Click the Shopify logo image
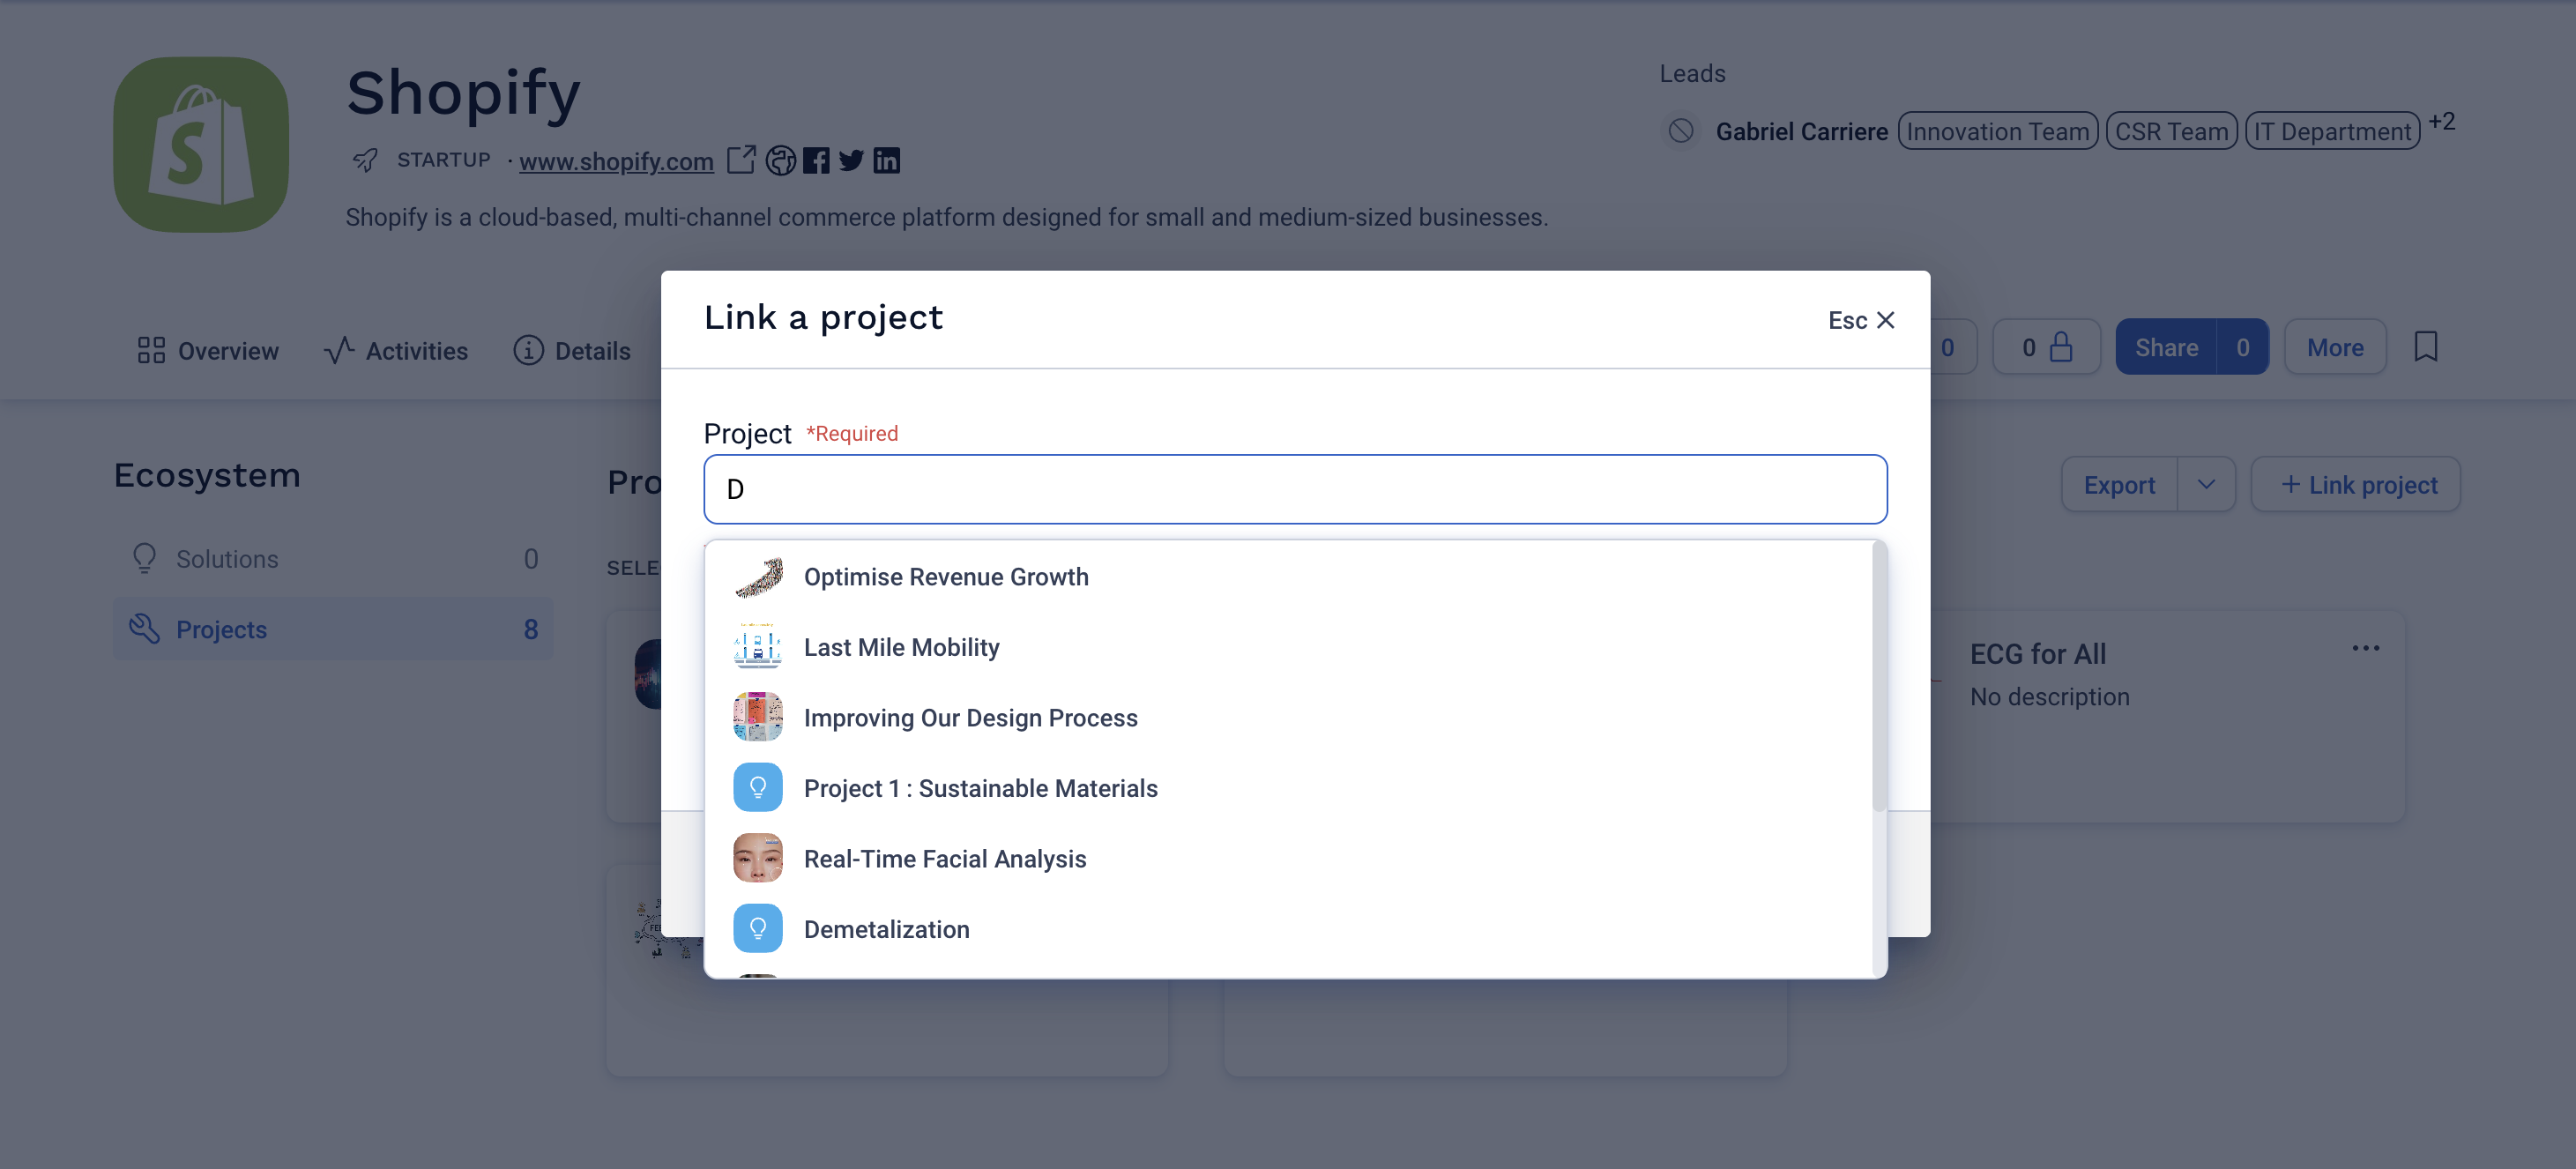2576x1169 pixels. coord(201,144)
